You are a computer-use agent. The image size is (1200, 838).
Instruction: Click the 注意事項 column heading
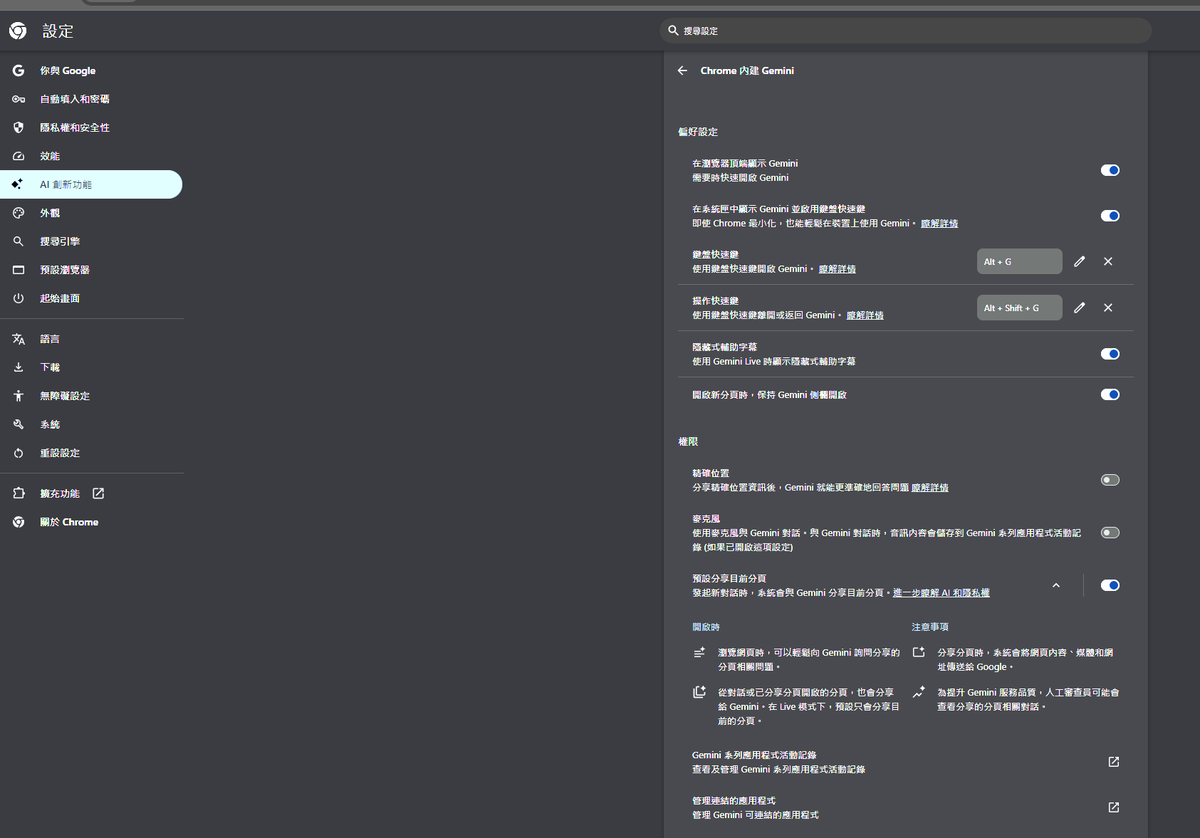929,627
